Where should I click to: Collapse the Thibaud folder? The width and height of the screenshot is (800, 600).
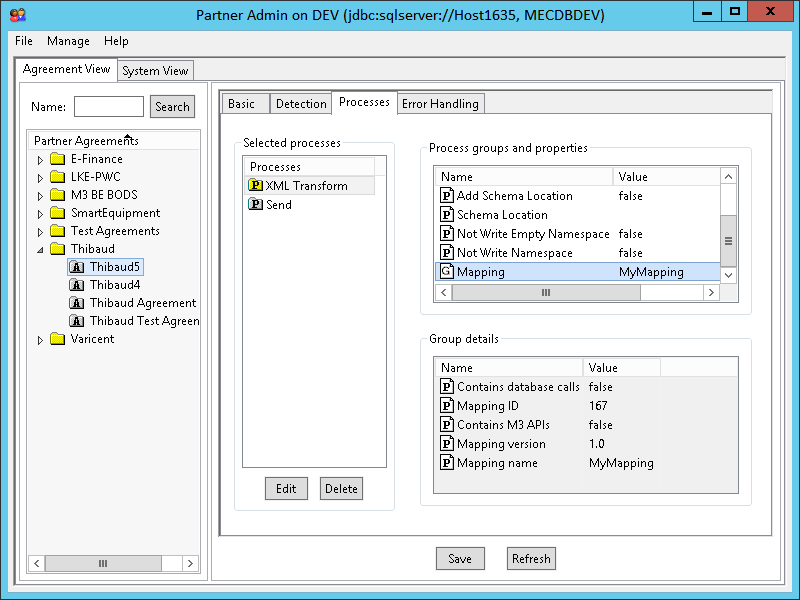pyautogui.click(x=40, y=250)
